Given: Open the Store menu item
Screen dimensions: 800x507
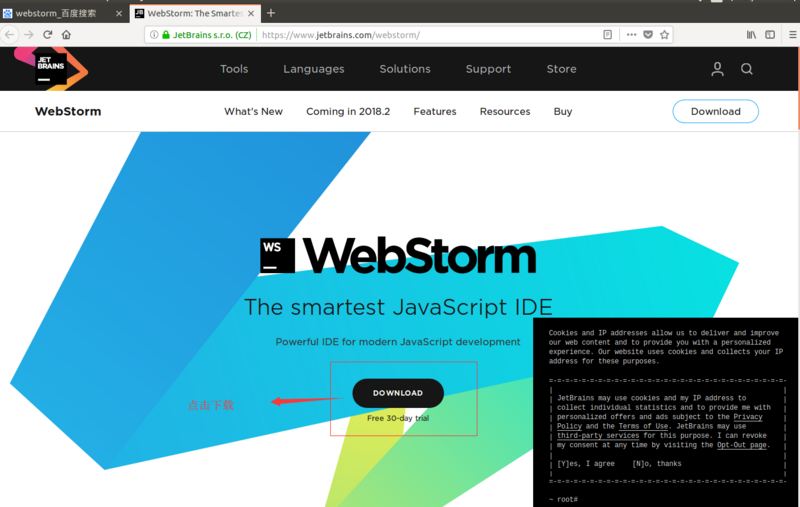Looking at the screenshot, I should pyautogui.click(x=562, y=69).
